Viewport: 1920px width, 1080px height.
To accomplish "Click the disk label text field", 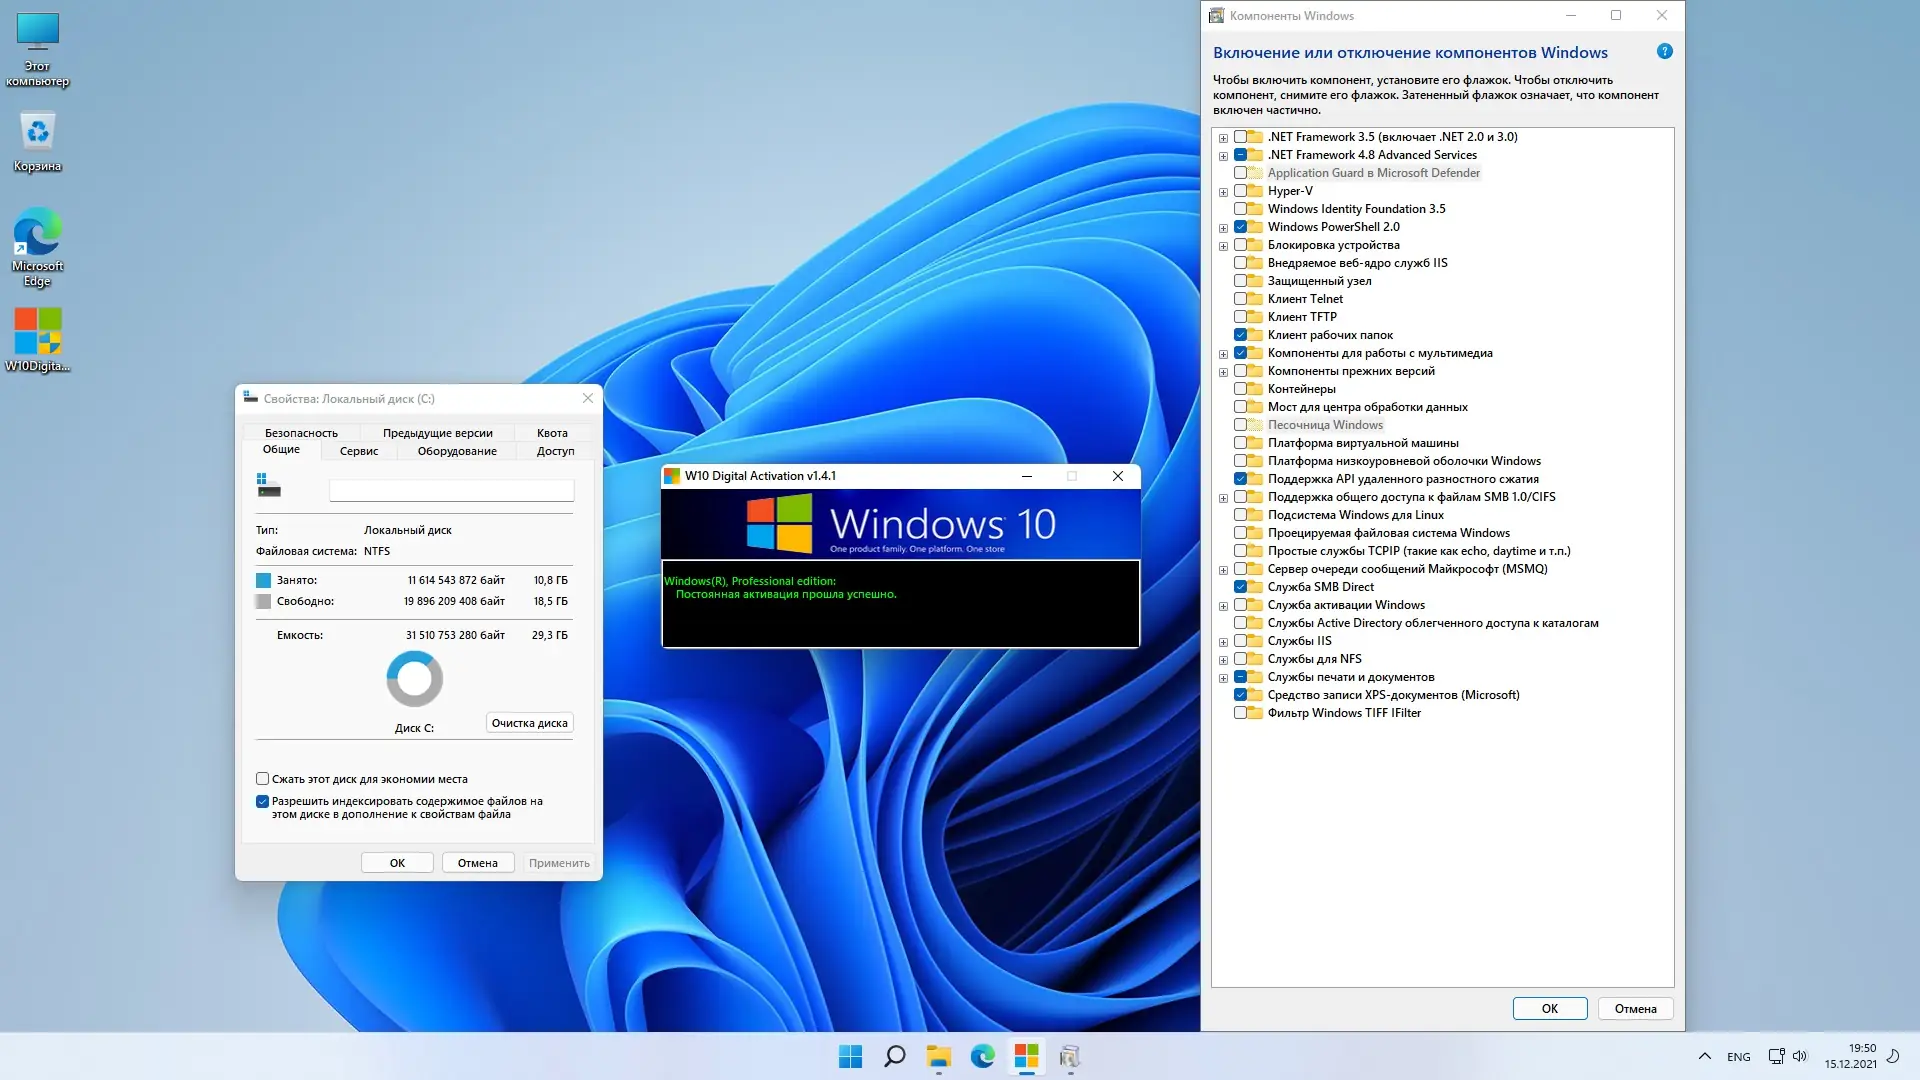I will [451, 490].
